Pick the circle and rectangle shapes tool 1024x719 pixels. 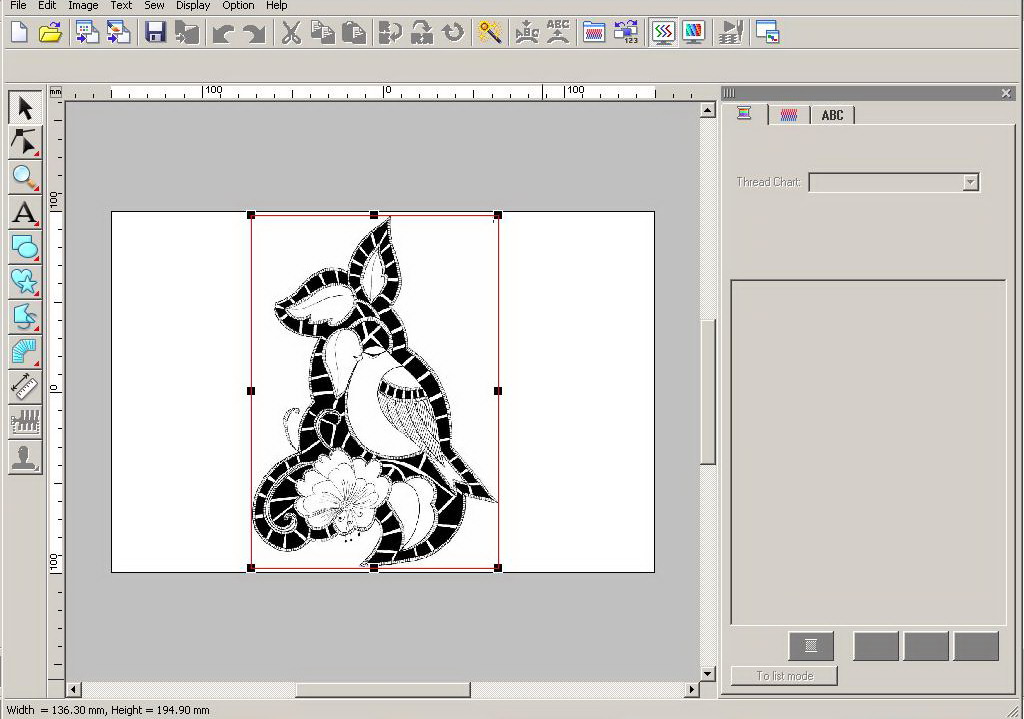[25, 247]
